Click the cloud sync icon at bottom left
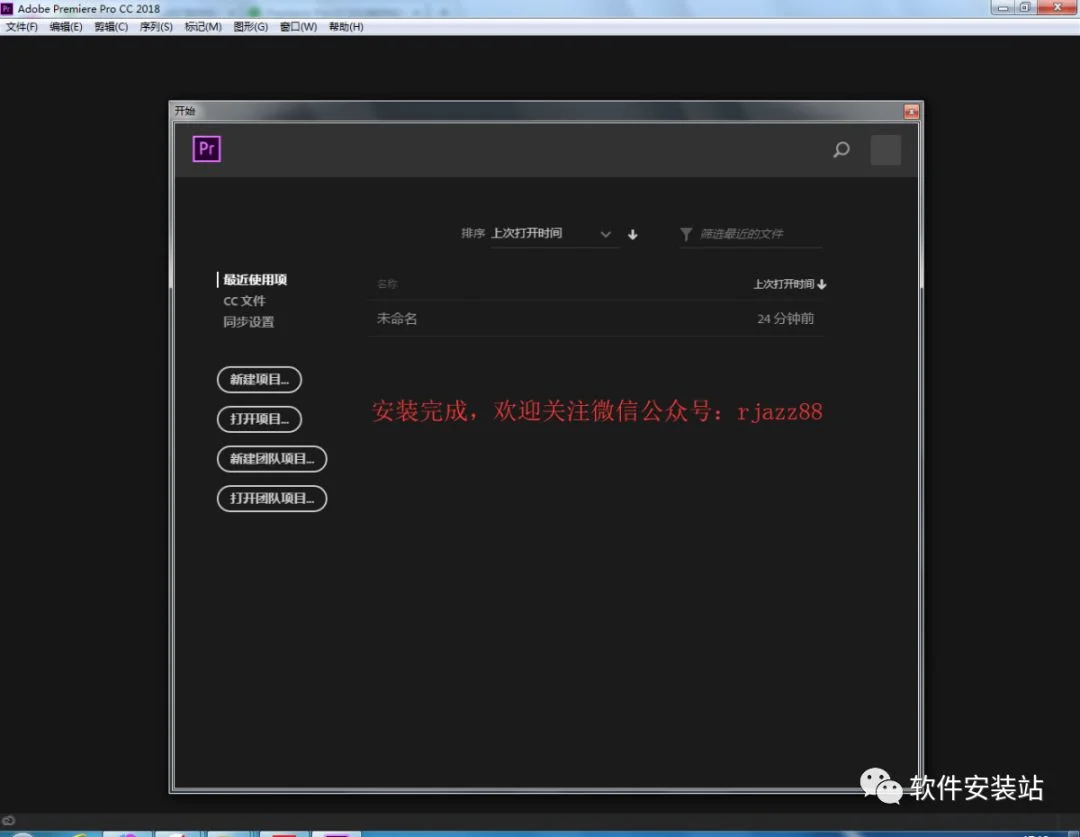The image size is (1080, 837). tap(8, 820)
